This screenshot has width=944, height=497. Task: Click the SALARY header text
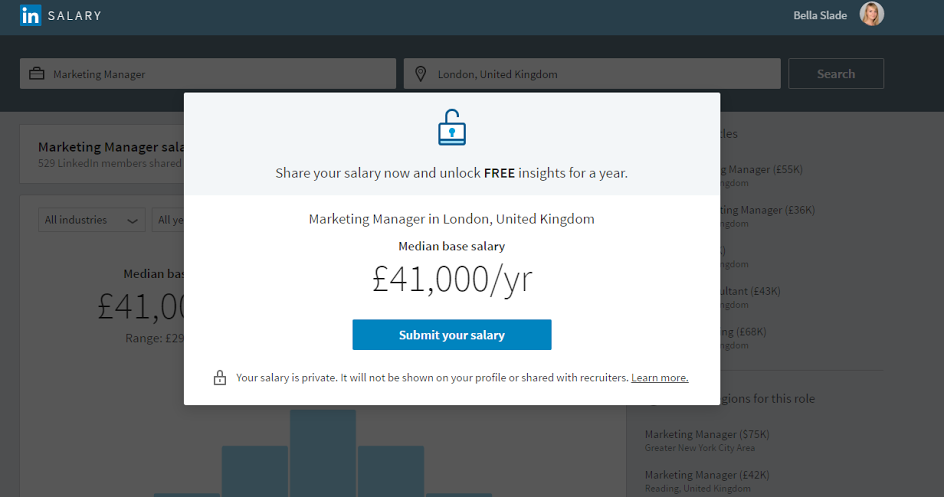tap(75, 16)
